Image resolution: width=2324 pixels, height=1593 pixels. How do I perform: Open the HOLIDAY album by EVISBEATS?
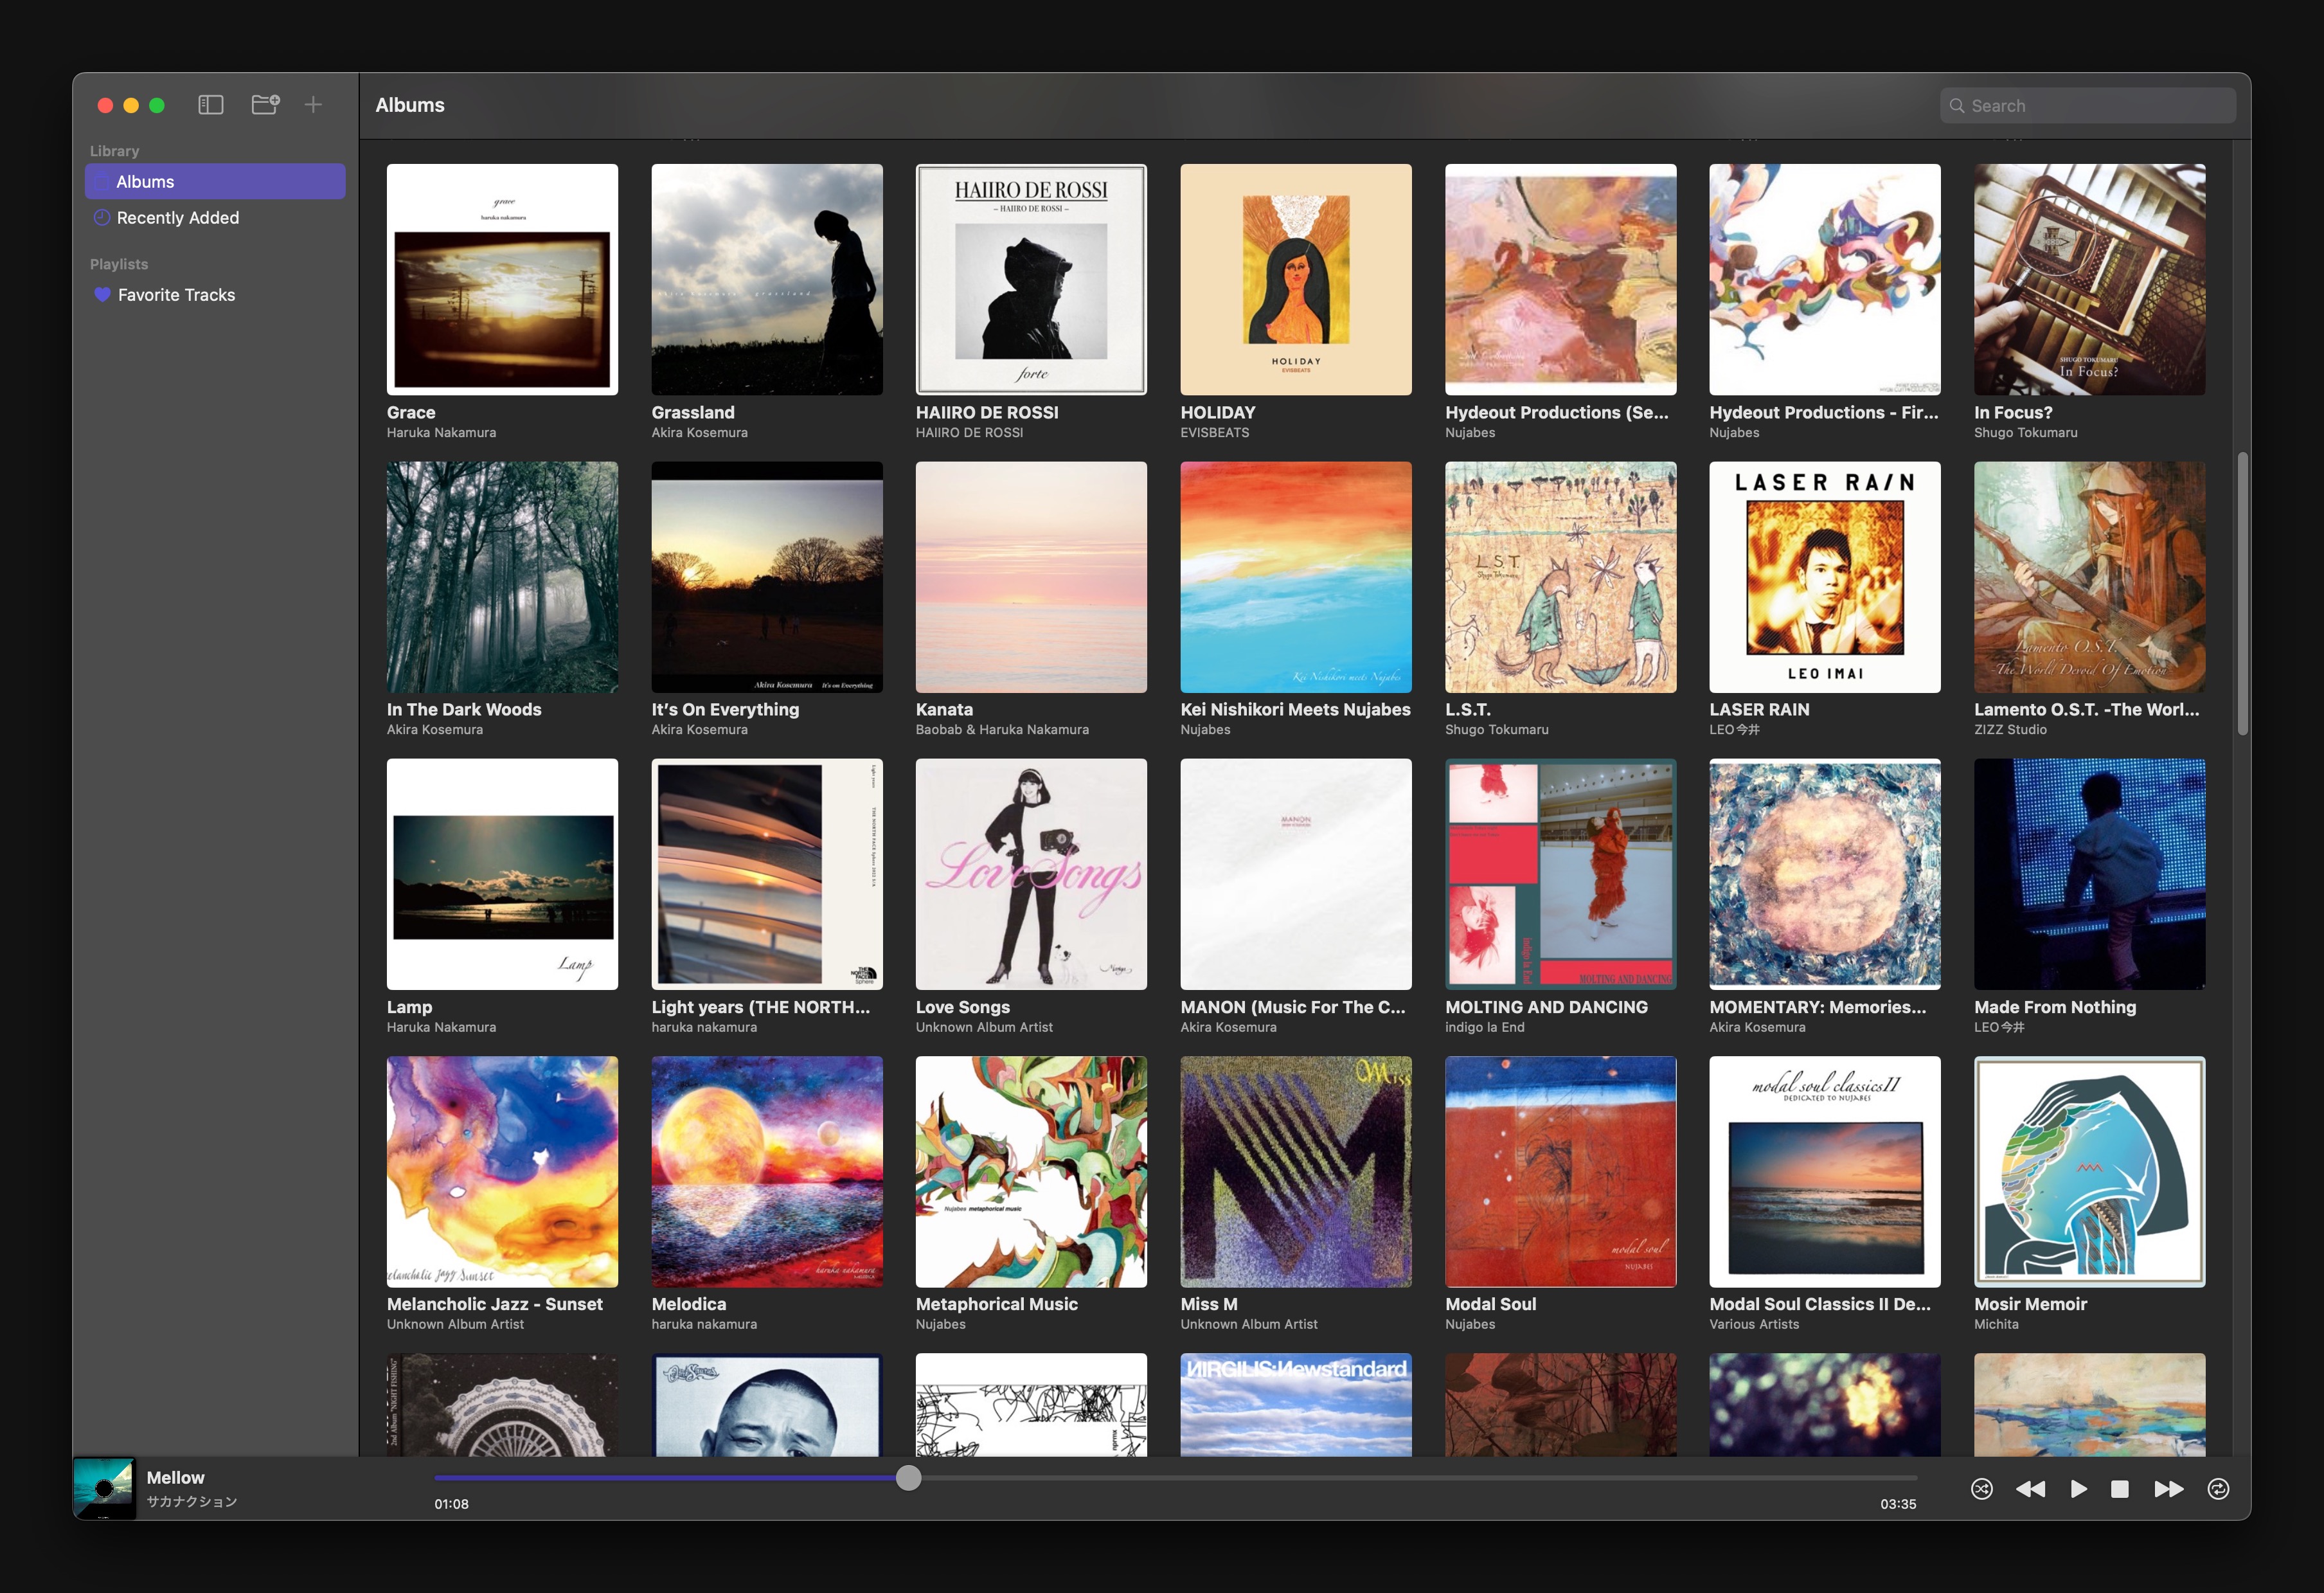point(1296,279)
